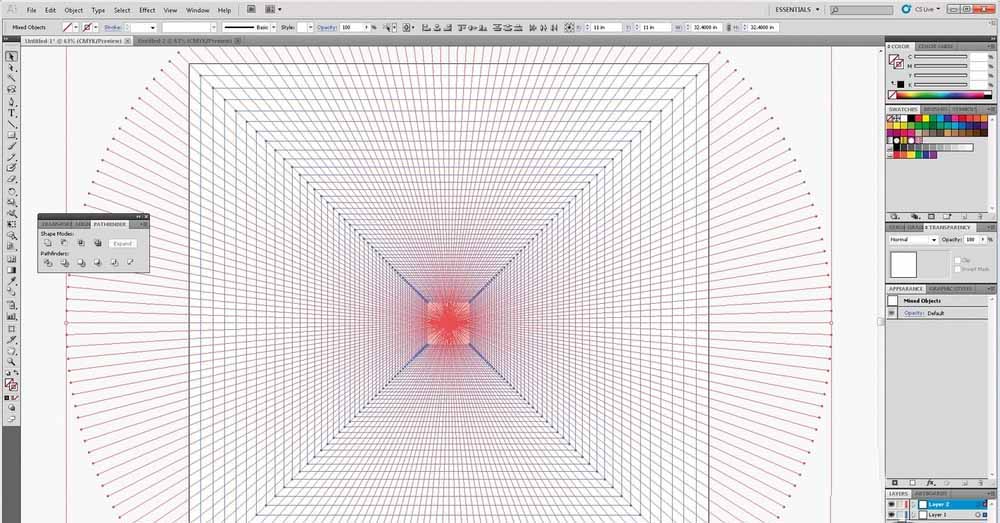Click the Opacity link in control bar

point(327,27)
